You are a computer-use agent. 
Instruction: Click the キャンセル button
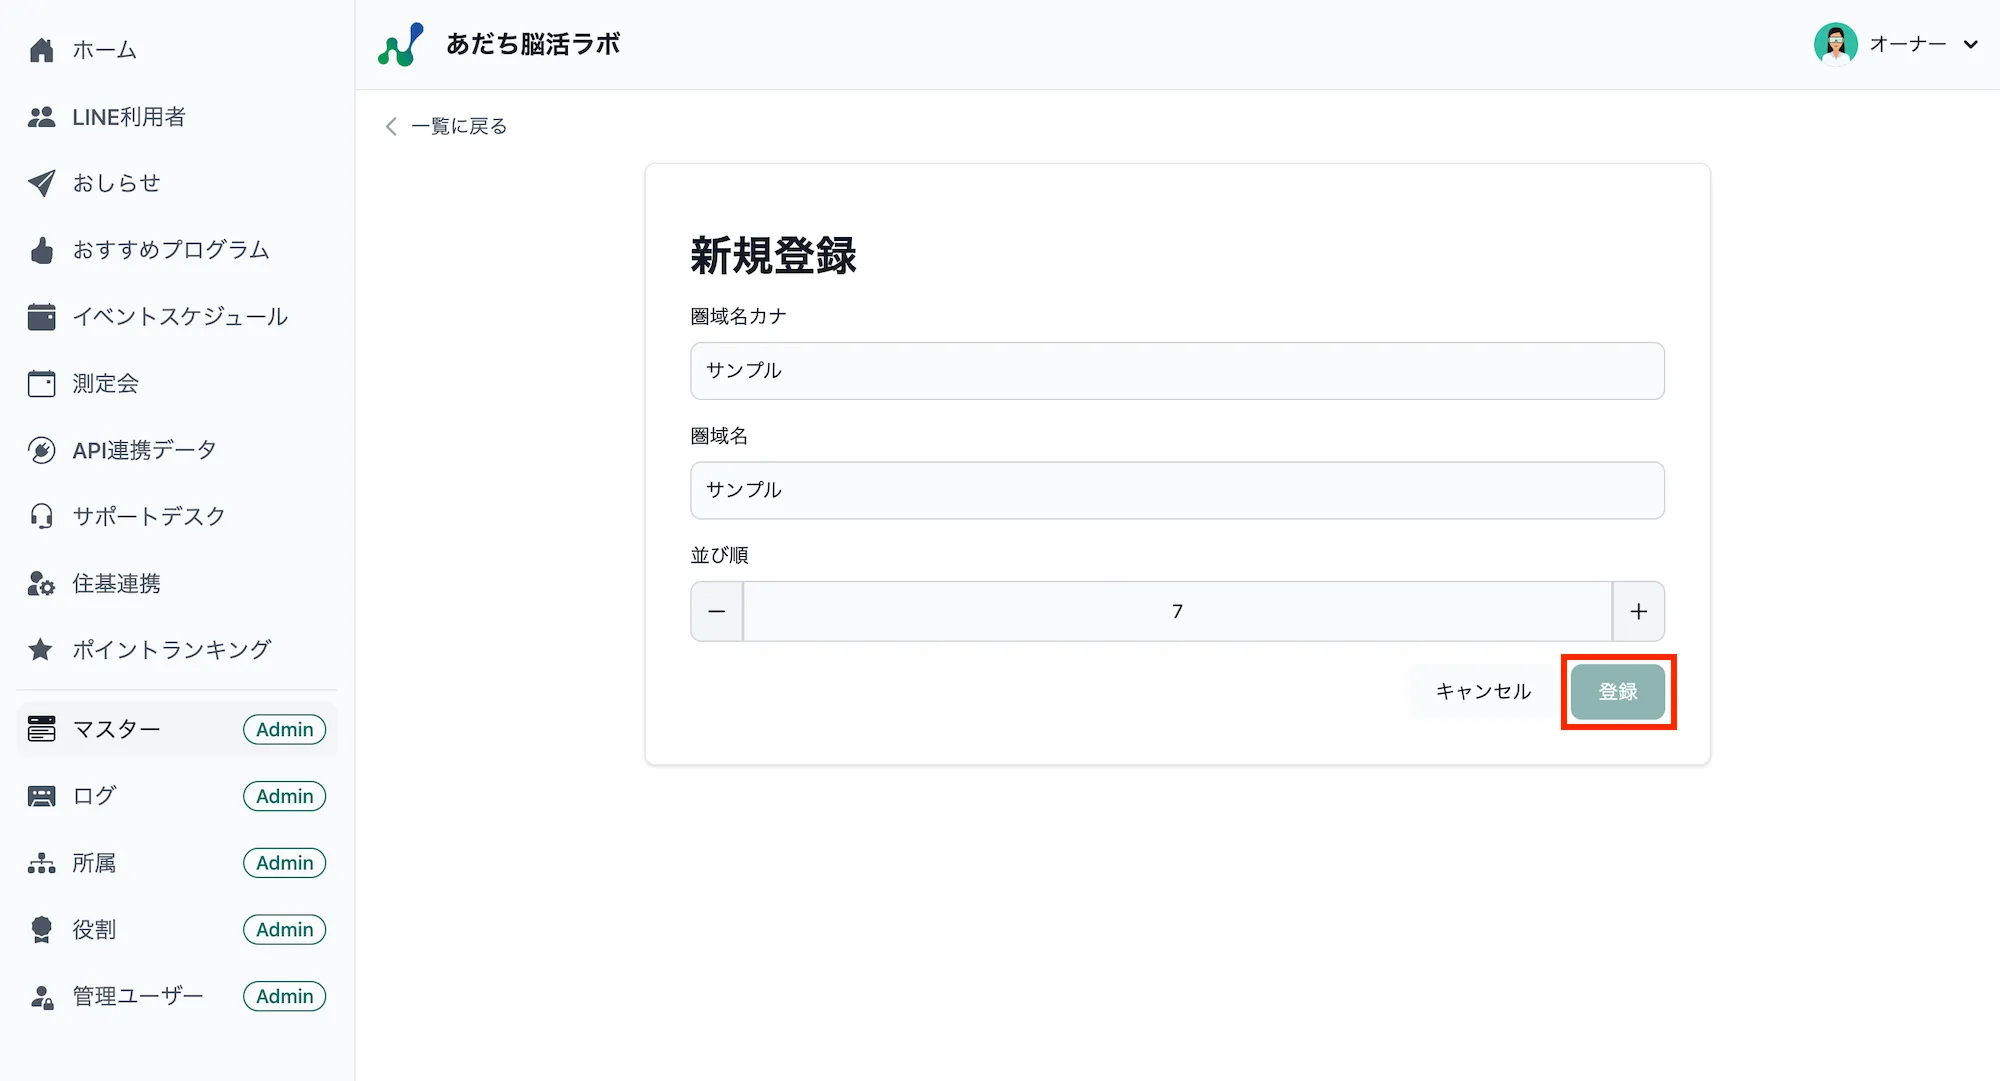click(x=1482, y=691)
